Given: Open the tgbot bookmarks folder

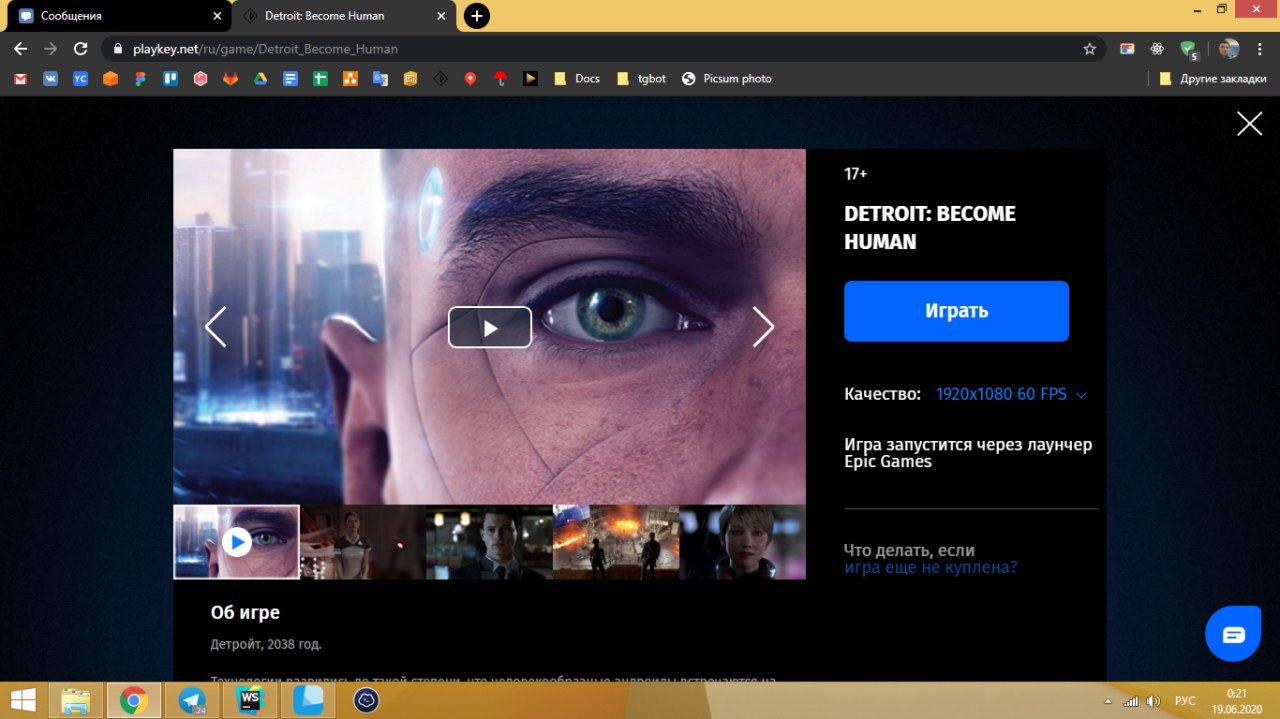Looking at the screenshot, I should pos(641,78).
